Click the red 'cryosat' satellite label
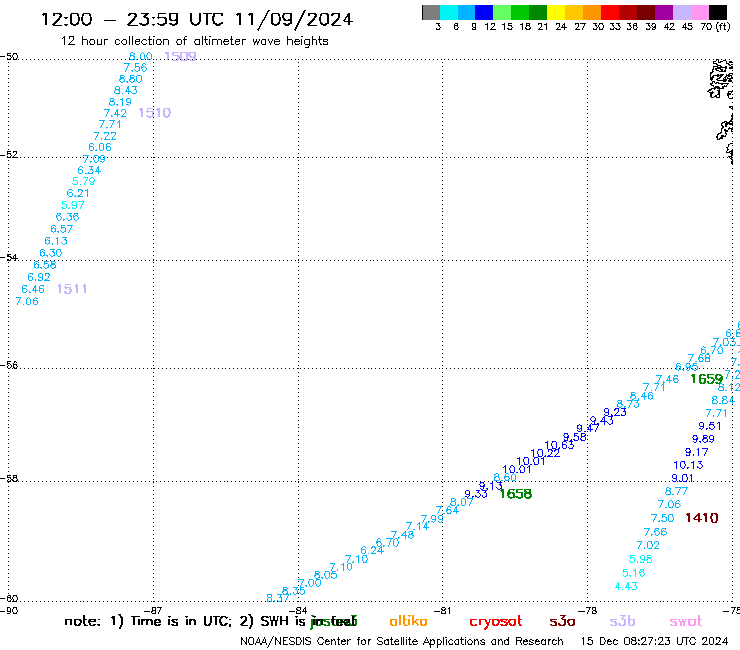The width and height of the screenshot is (740, 650). pyautogui.click(x=496, y=622)
